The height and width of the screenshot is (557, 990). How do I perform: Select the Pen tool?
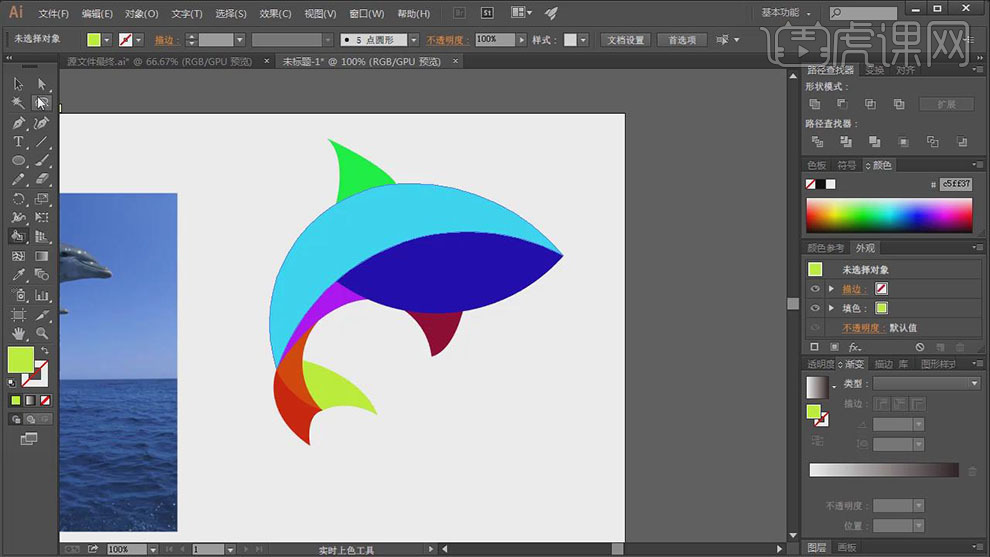coord(18,123)
